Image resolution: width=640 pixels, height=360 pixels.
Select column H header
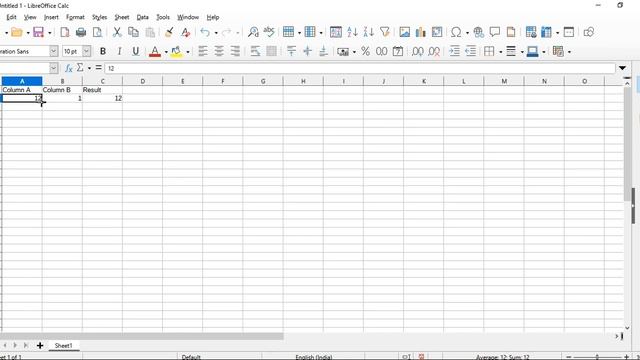click(x=303, y=81)
